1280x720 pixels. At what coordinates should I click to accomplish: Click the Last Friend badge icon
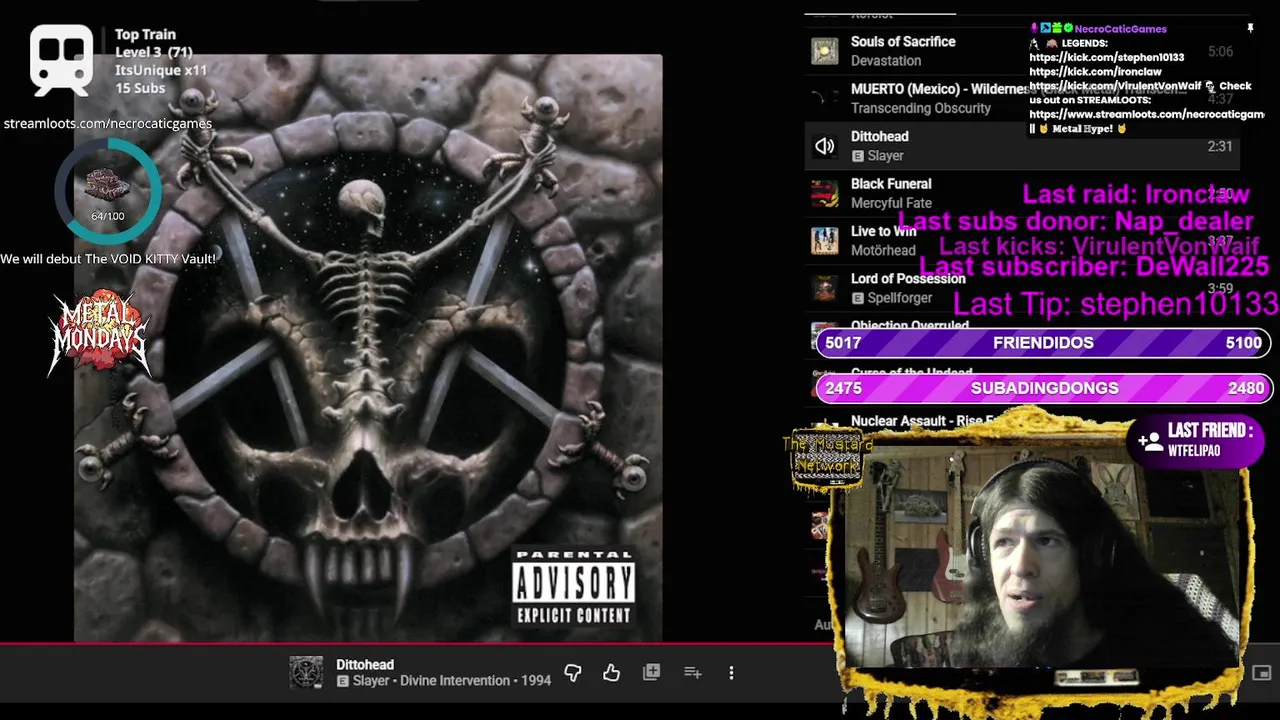click(1150, 440)
